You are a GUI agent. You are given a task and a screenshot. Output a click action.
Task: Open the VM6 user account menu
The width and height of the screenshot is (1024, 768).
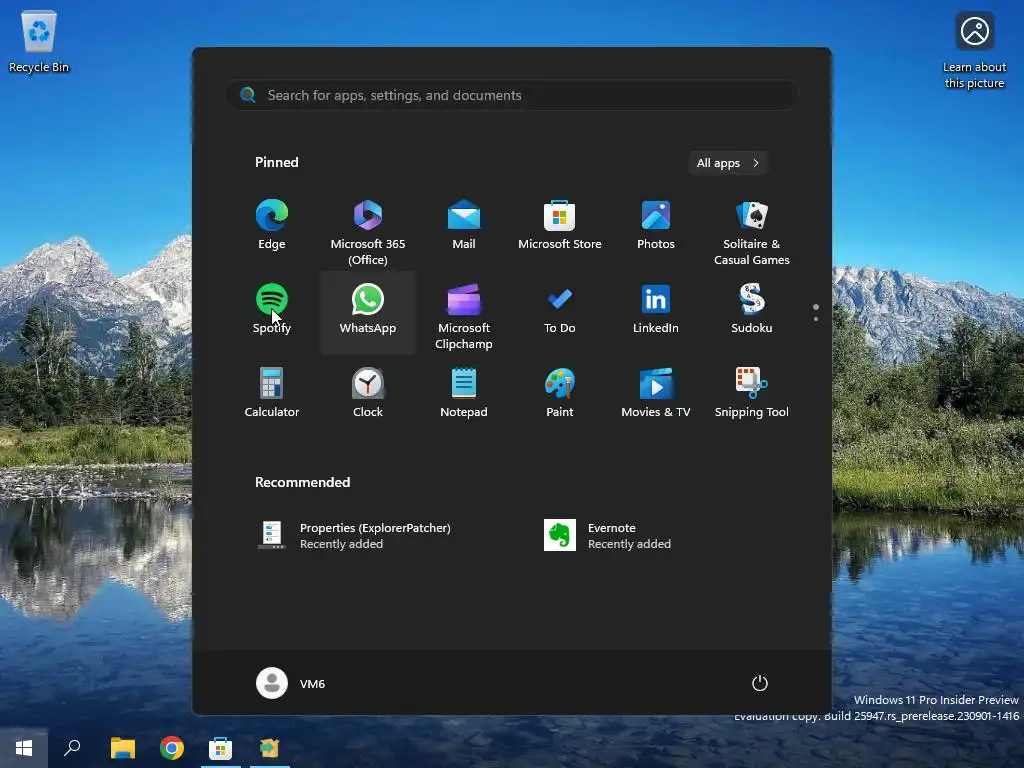291,683
